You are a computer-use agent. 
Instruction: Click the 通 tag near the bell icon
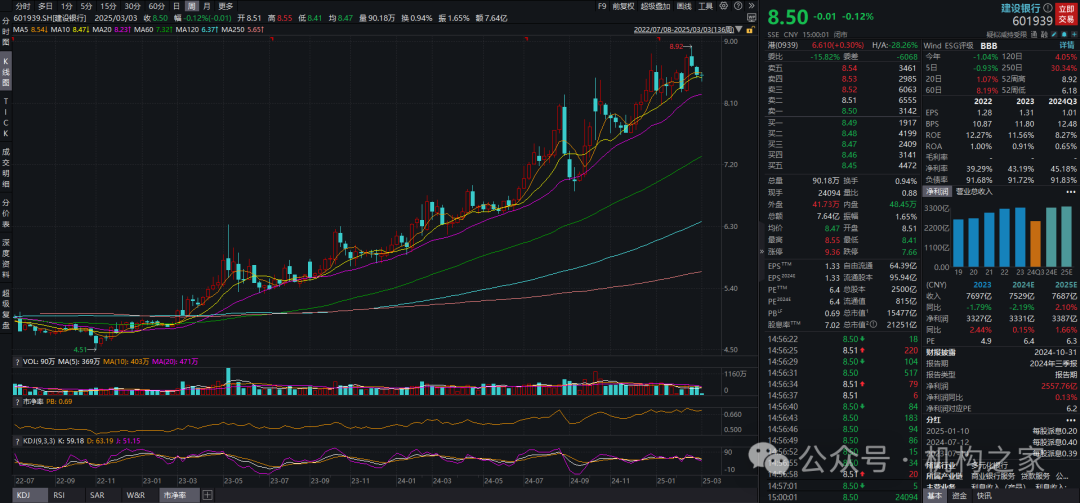(x=1033, y=34)
